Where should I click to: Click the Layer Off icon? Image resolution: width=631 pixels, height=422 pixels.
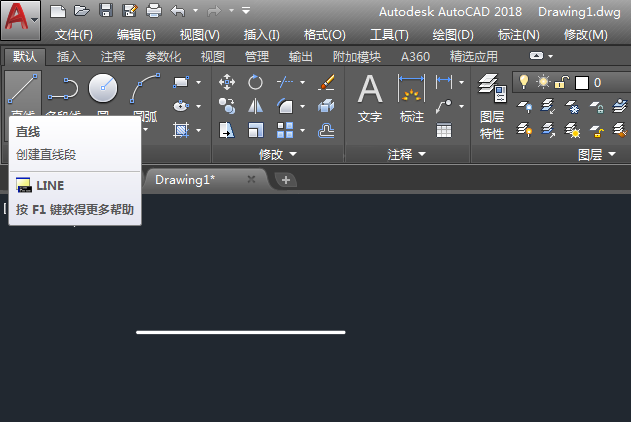pyautogui.click(x=525, y=107)
